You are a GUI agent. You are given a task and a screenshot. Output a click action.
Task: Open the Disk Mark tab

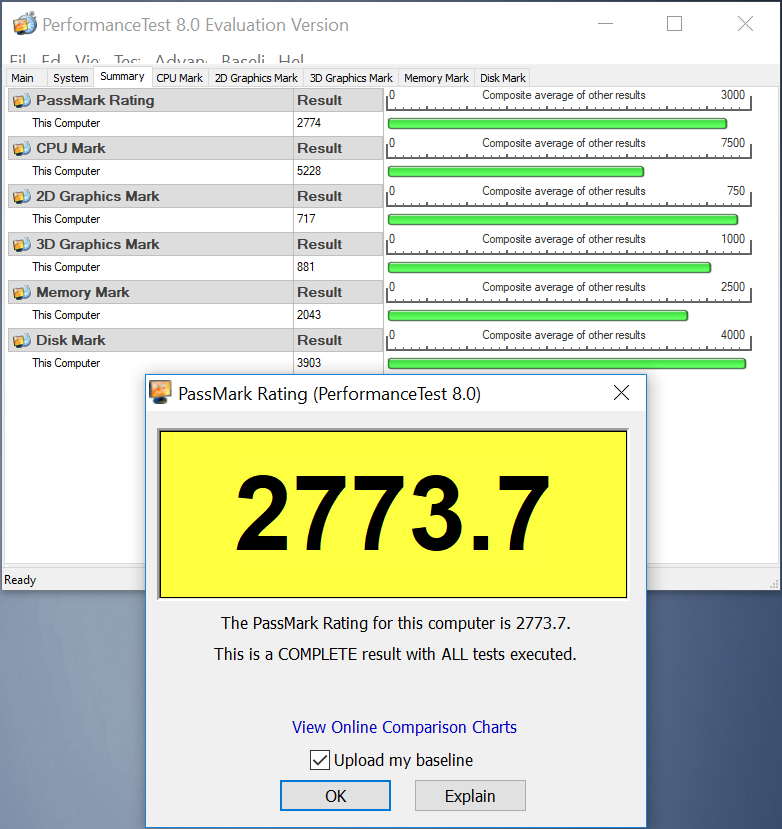[502, 78]
